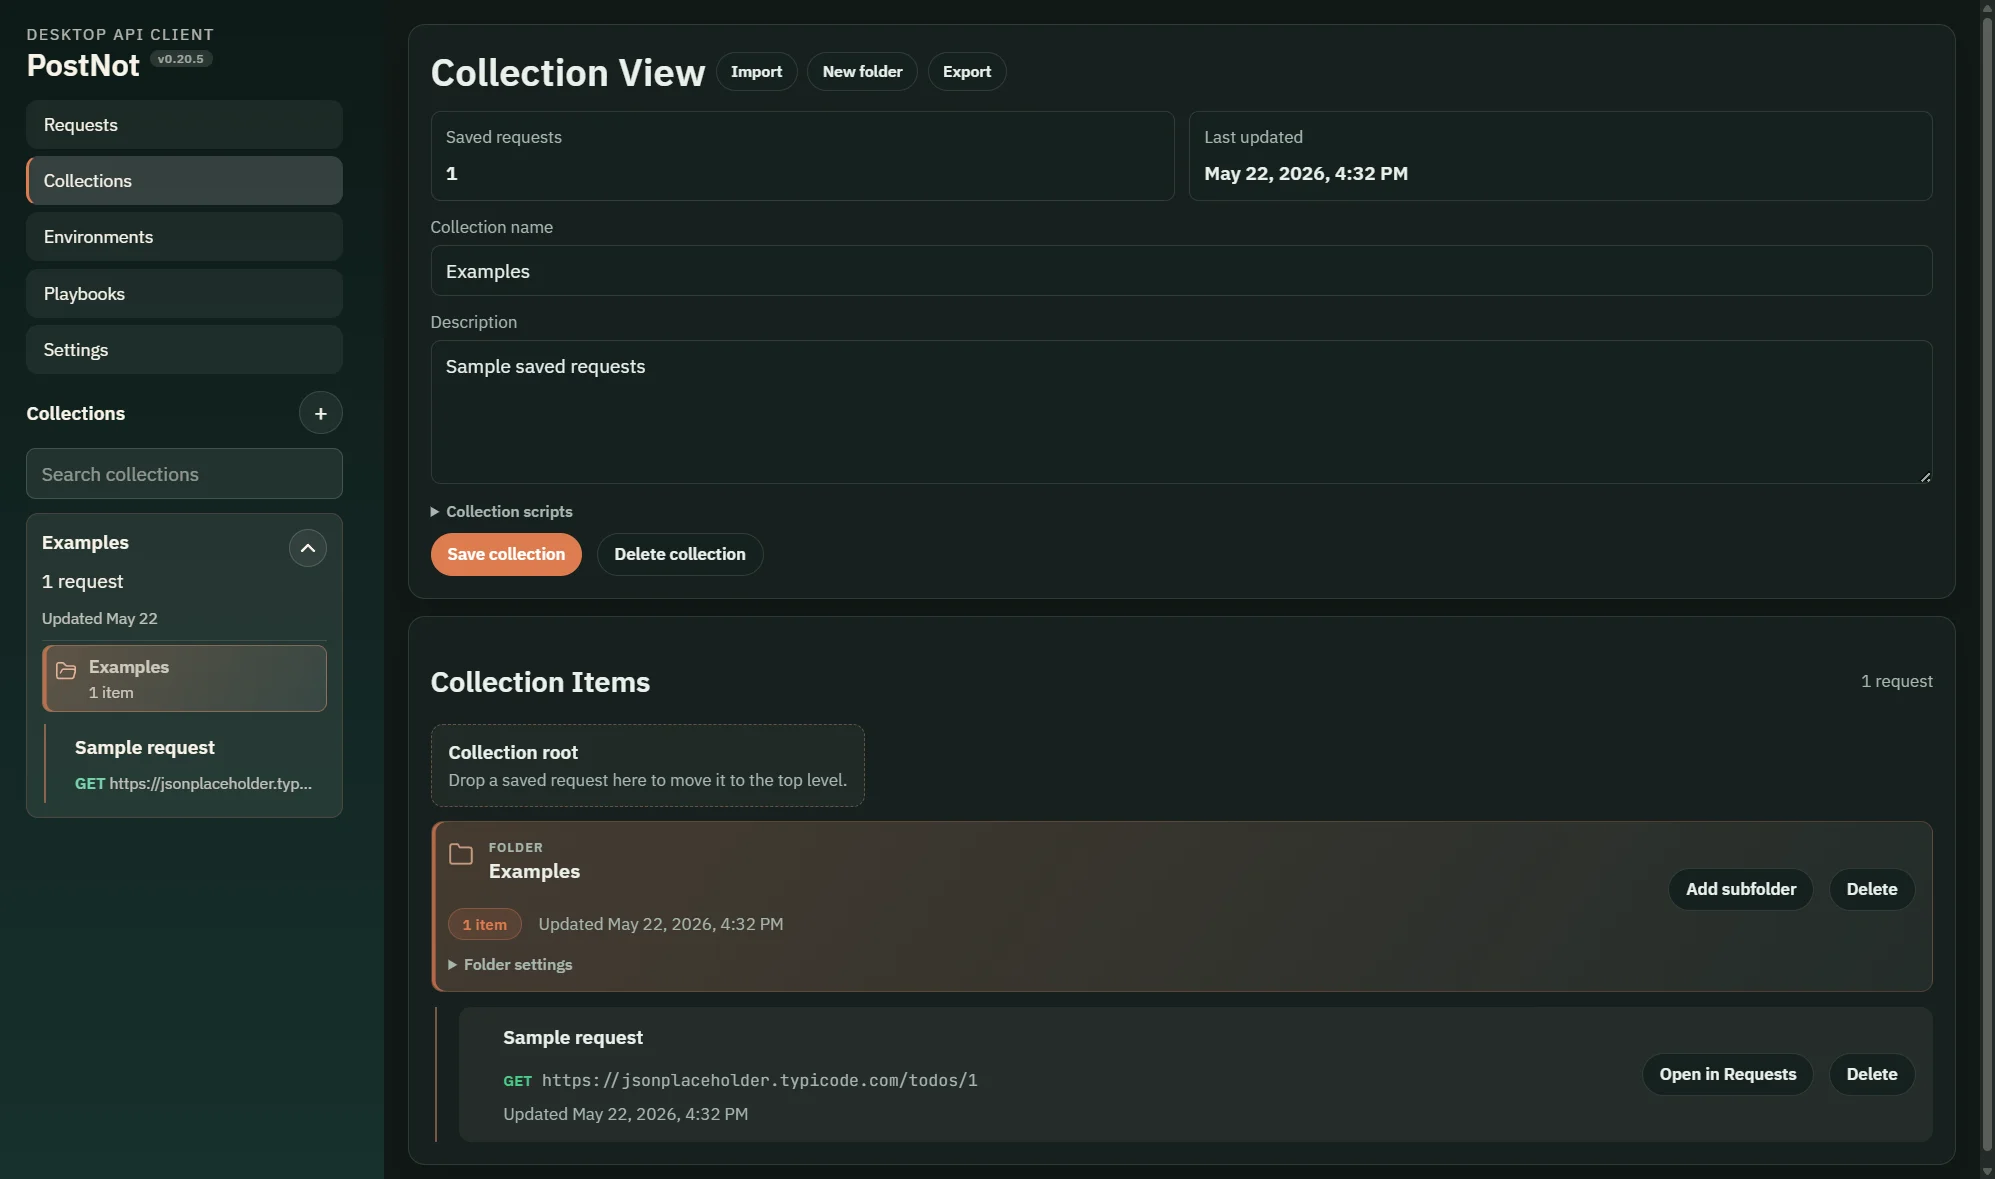
Task: Click the Examples collection title in sidebar card
Action: coord(85,543)
